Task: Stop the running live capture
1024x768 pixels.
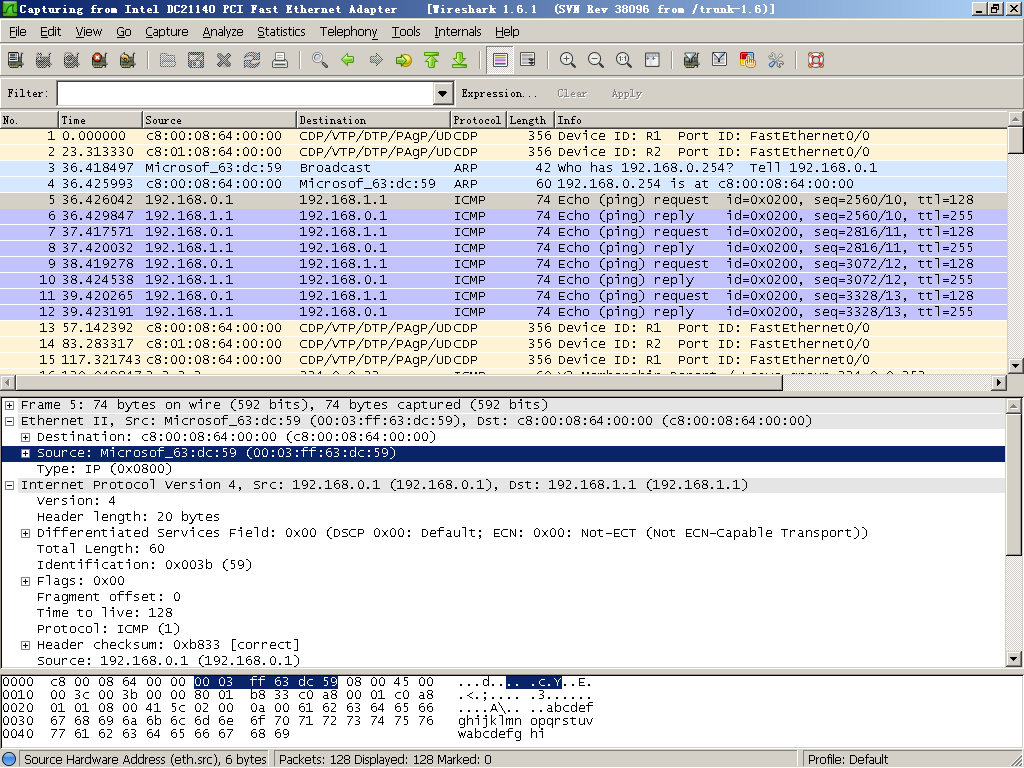Action: click(x=99, y=61)
